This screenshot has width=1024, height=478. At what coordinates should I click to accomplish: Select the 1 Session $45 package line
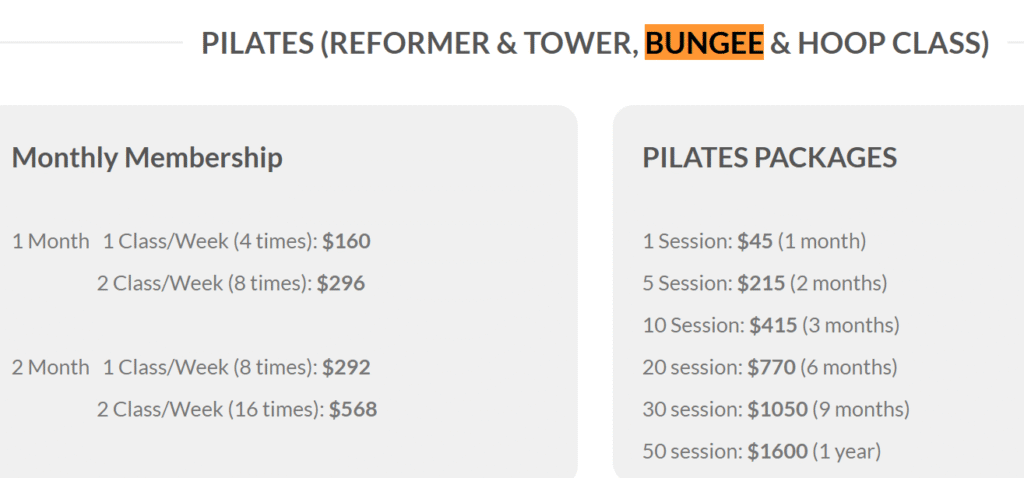pos(754,242)
